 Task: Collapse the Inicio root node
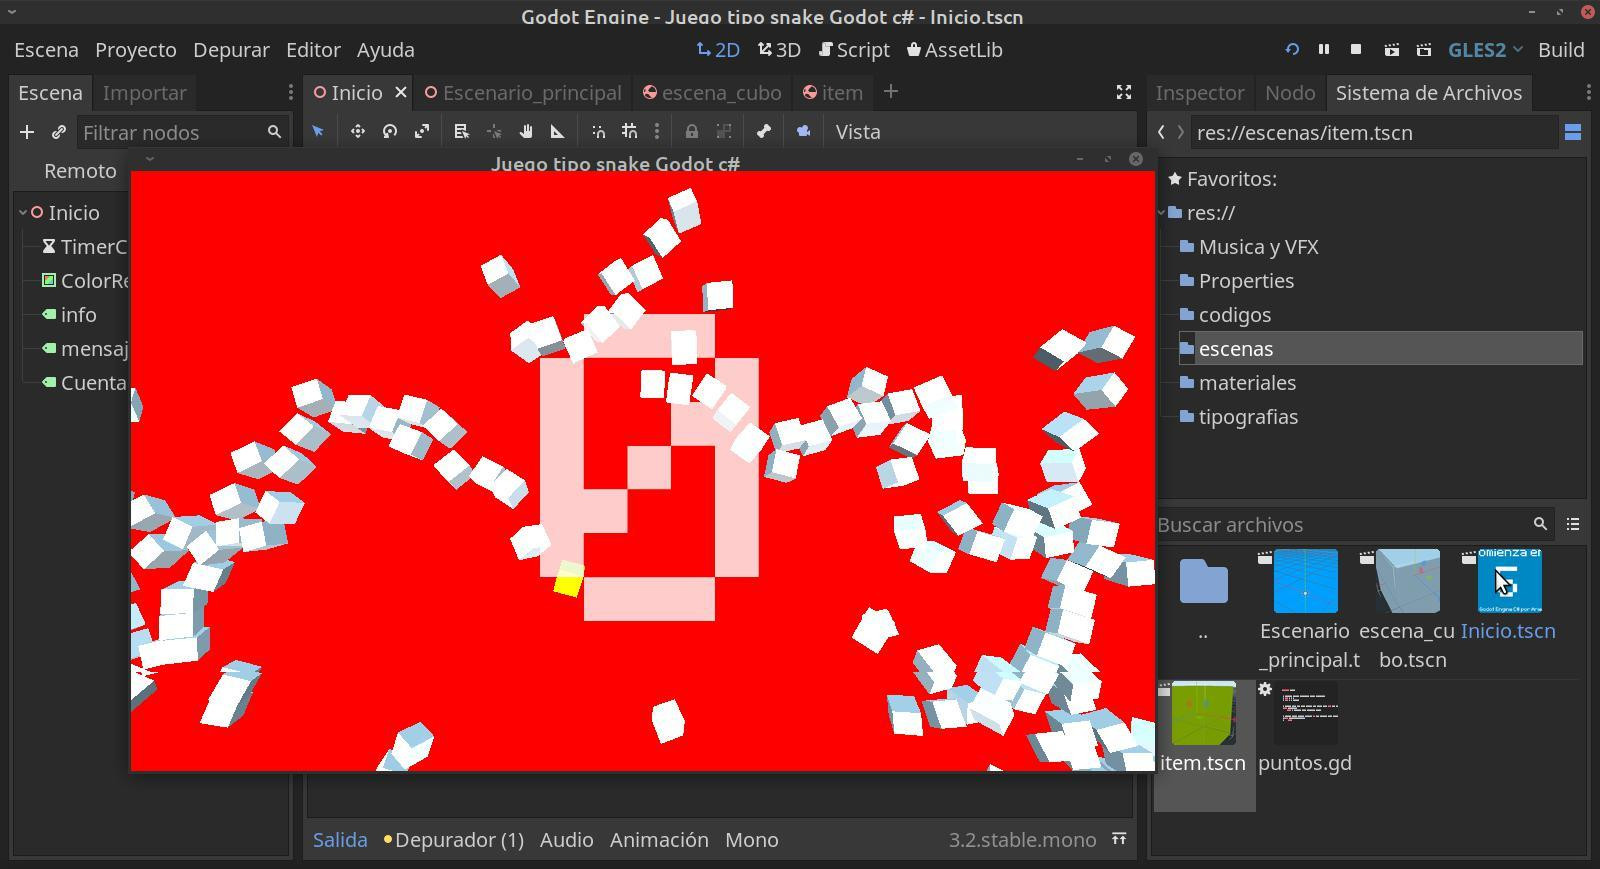click(x=22, y=213)
